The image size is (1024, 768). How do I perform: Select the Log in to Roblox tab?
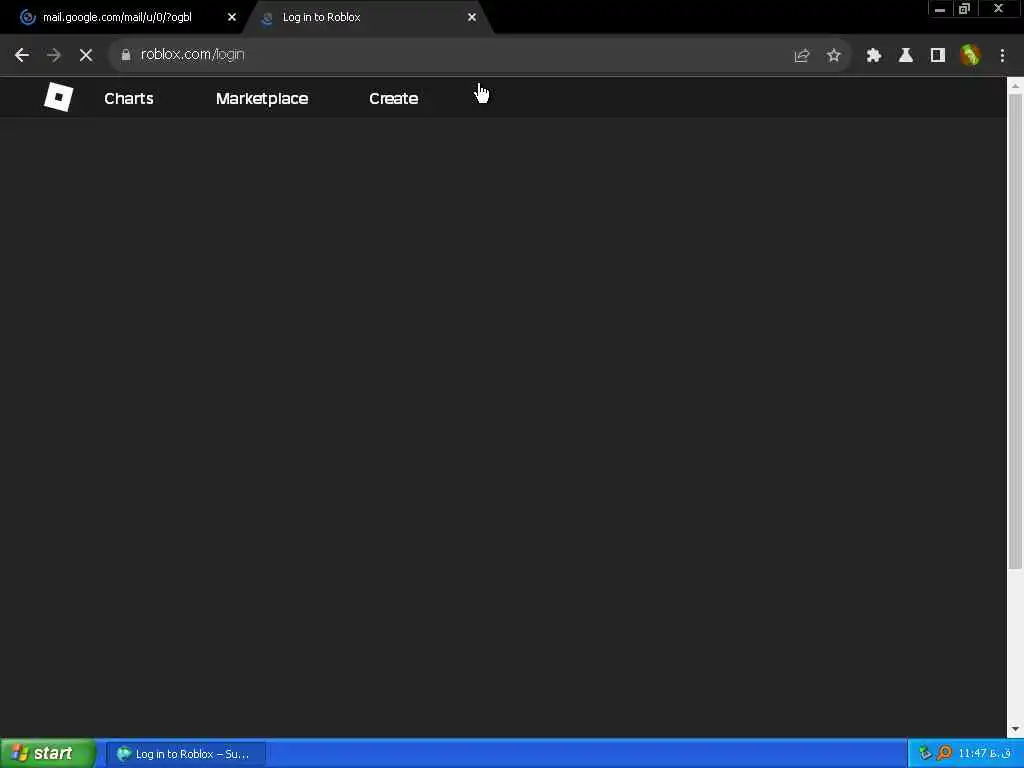pos(366,18)
